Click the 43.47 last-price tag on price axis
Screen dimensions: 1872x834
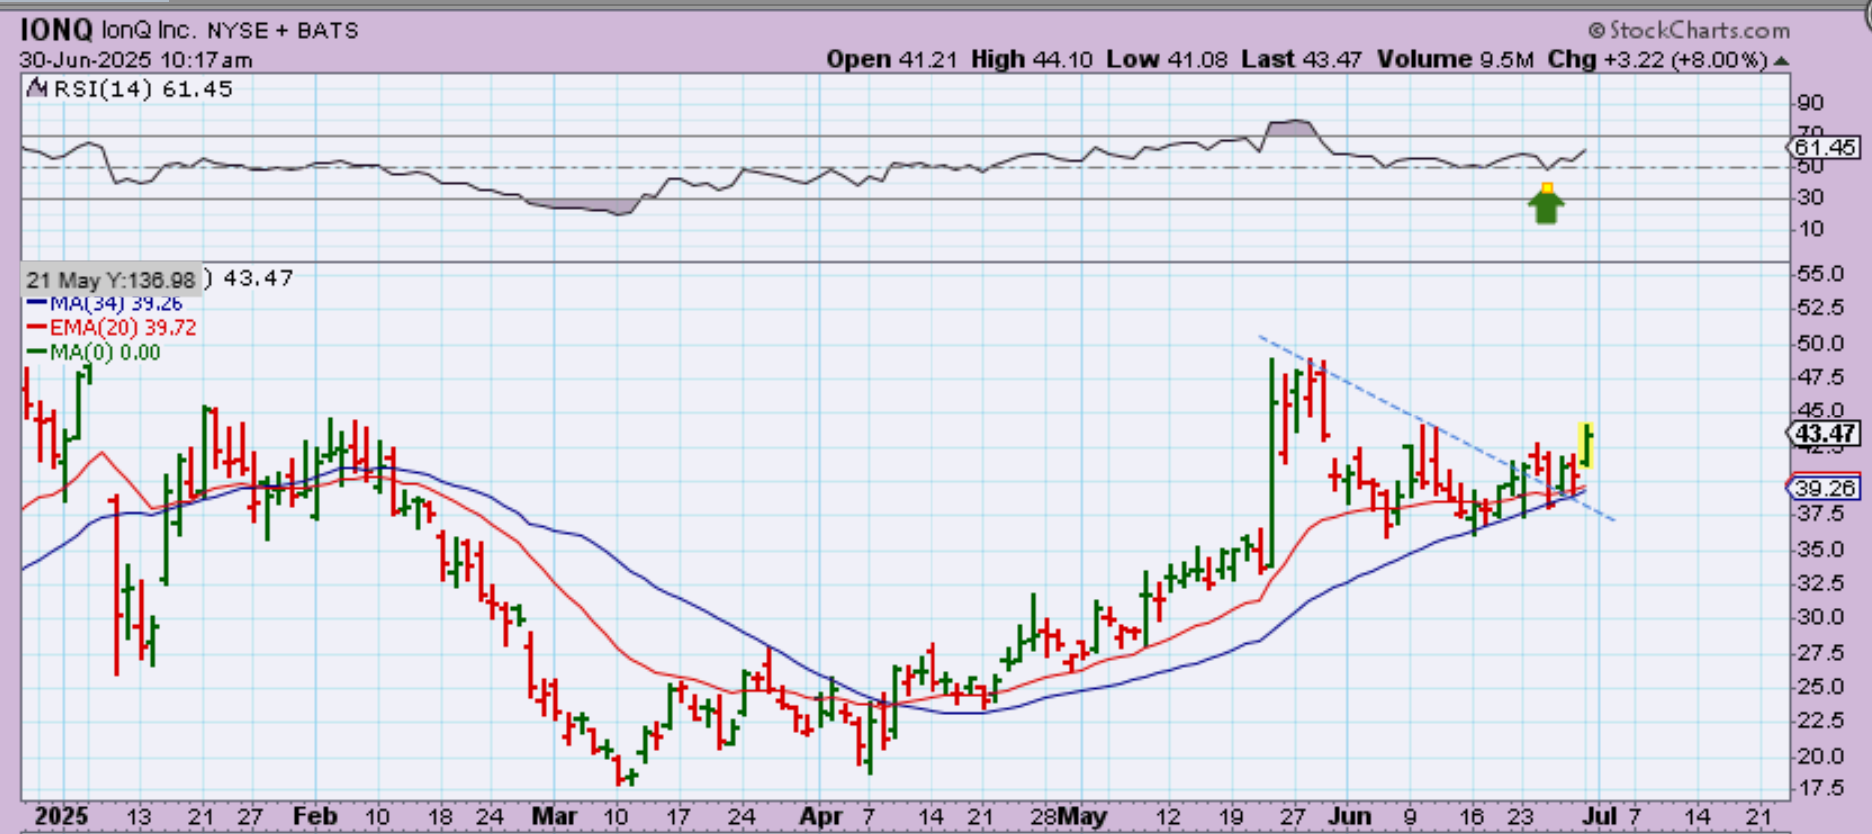tap(1824, 433)
